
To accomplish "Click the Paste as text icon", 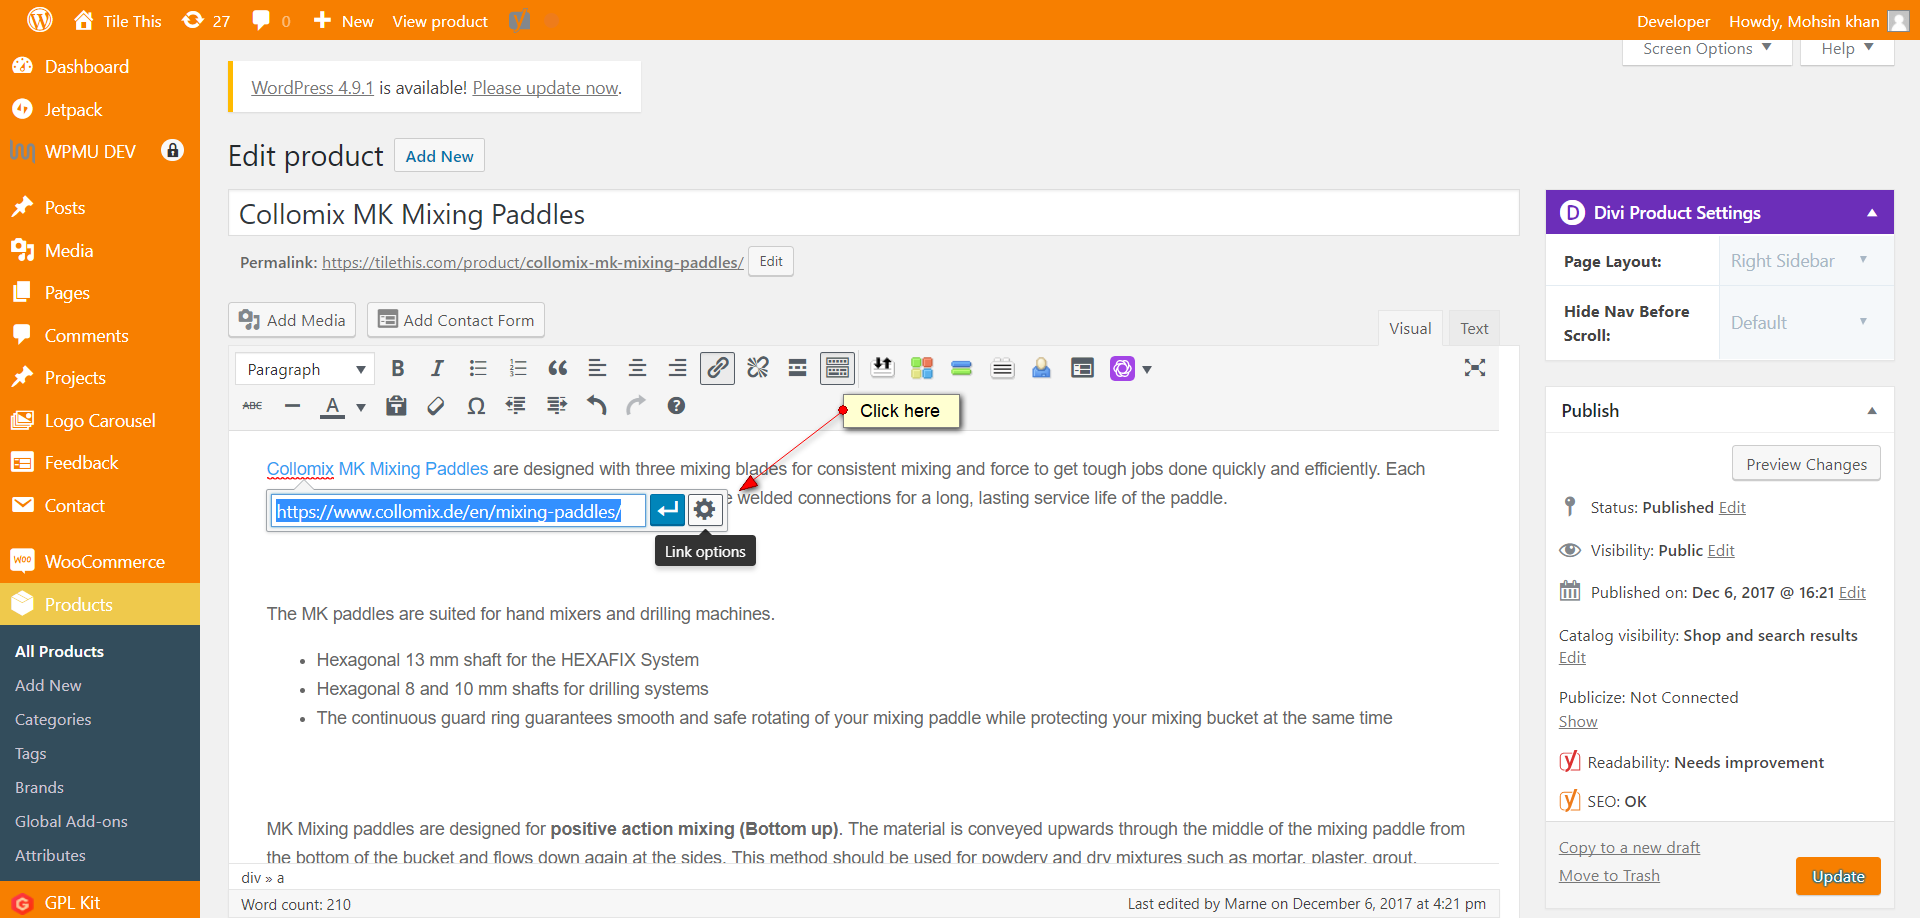I will tap(396, 406).
